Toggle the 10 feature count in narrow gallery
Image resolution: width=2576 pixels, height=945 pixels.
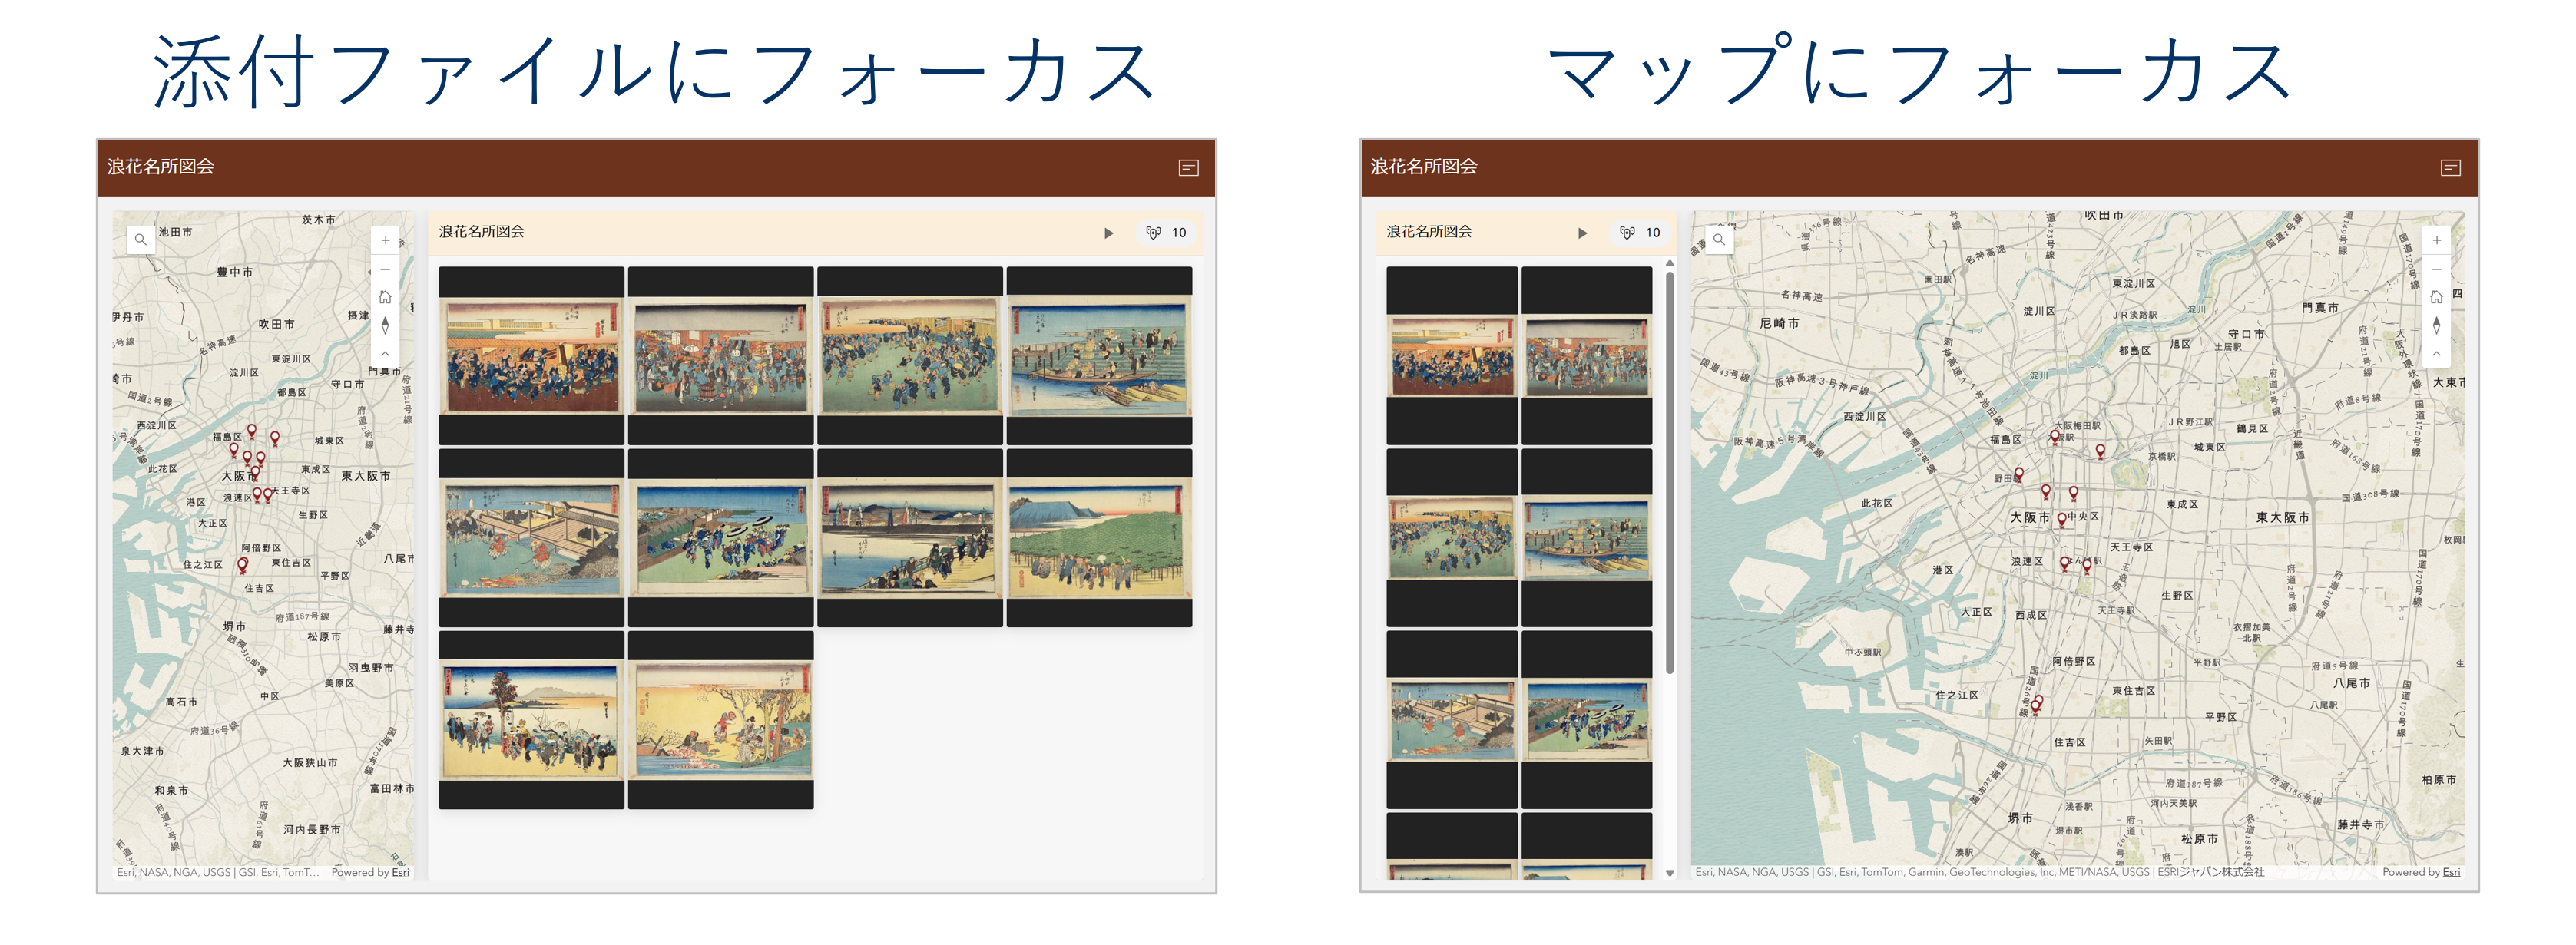pyautogui.click(x=1641, y=233)
